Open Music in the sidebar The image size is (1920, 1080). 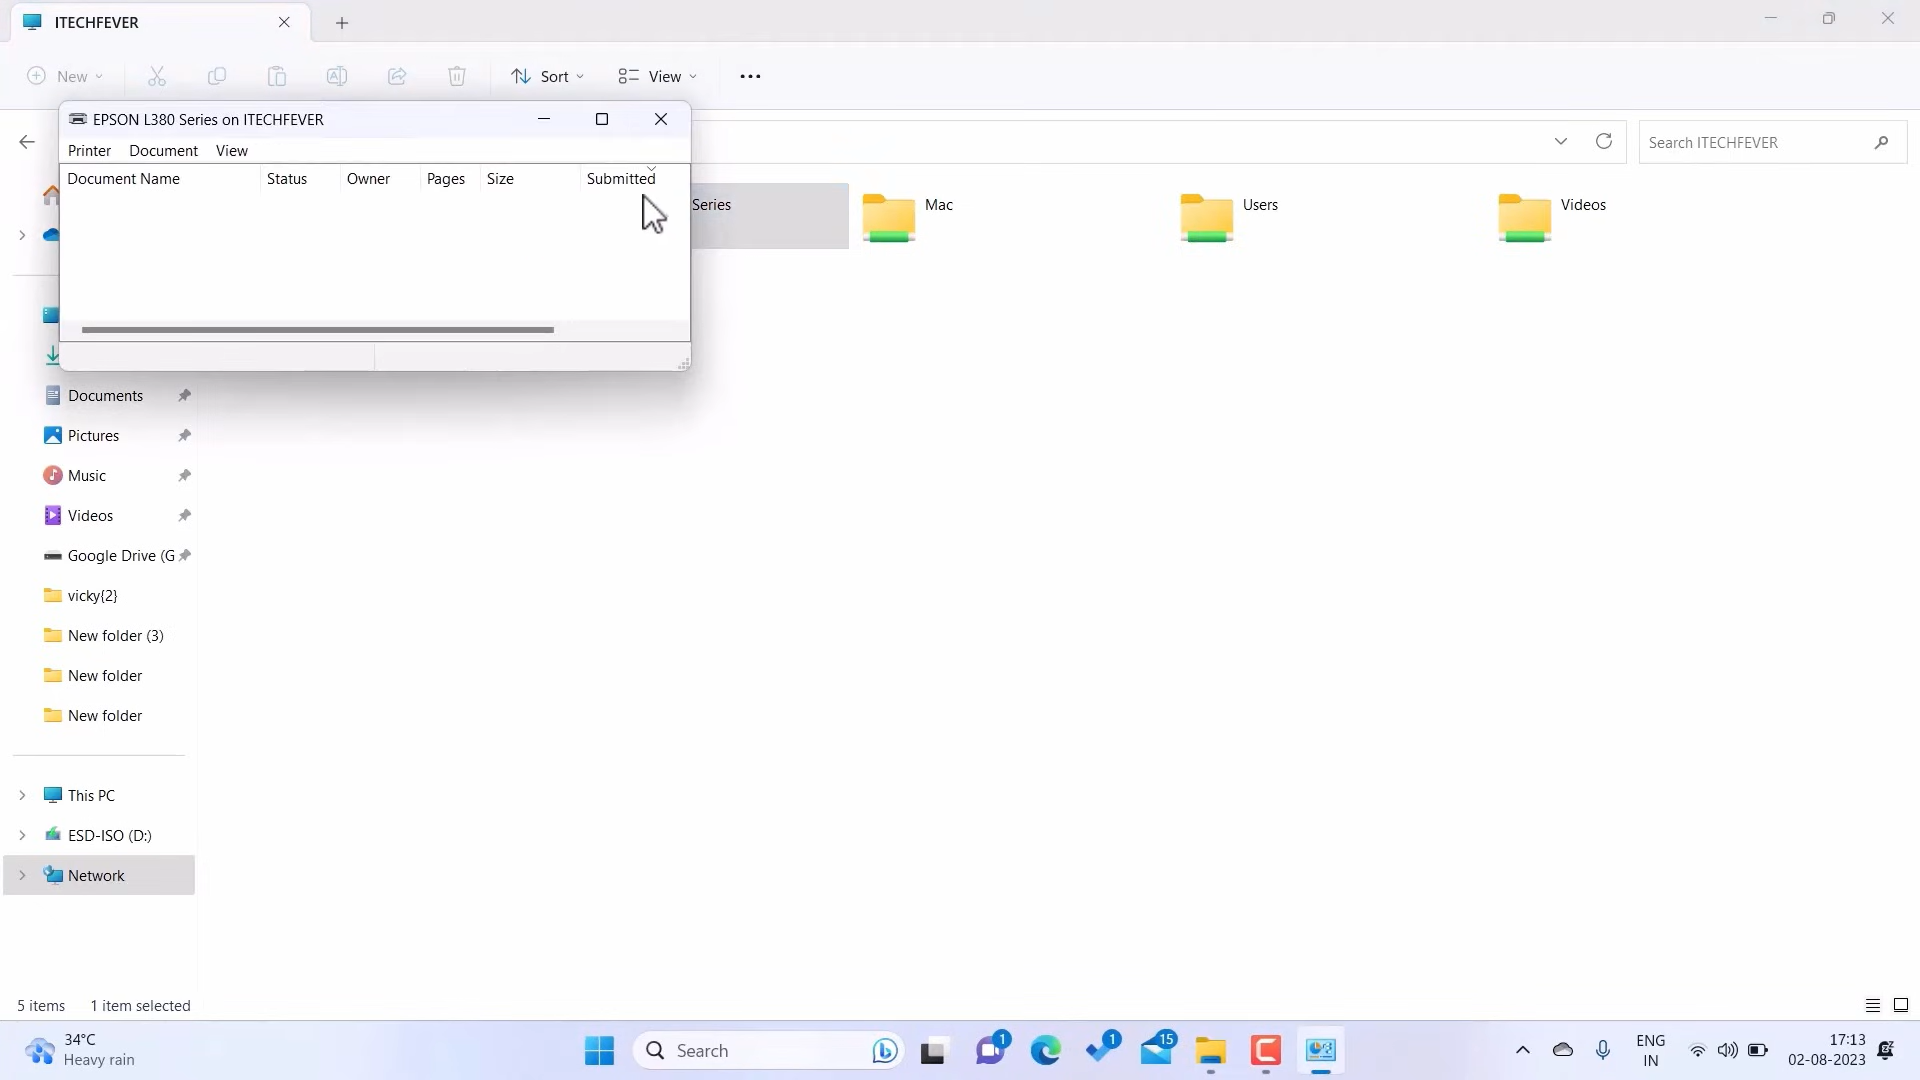pyautogui.click(x=87, y=475)
